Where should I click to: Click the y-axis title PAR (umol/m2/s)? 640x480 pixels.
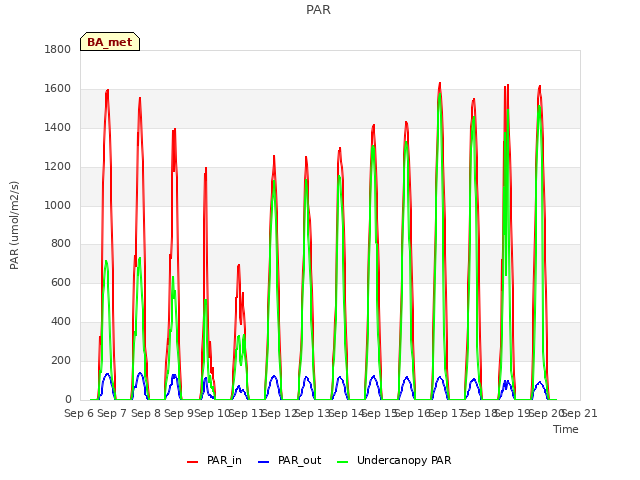click(x=14, y=225)
